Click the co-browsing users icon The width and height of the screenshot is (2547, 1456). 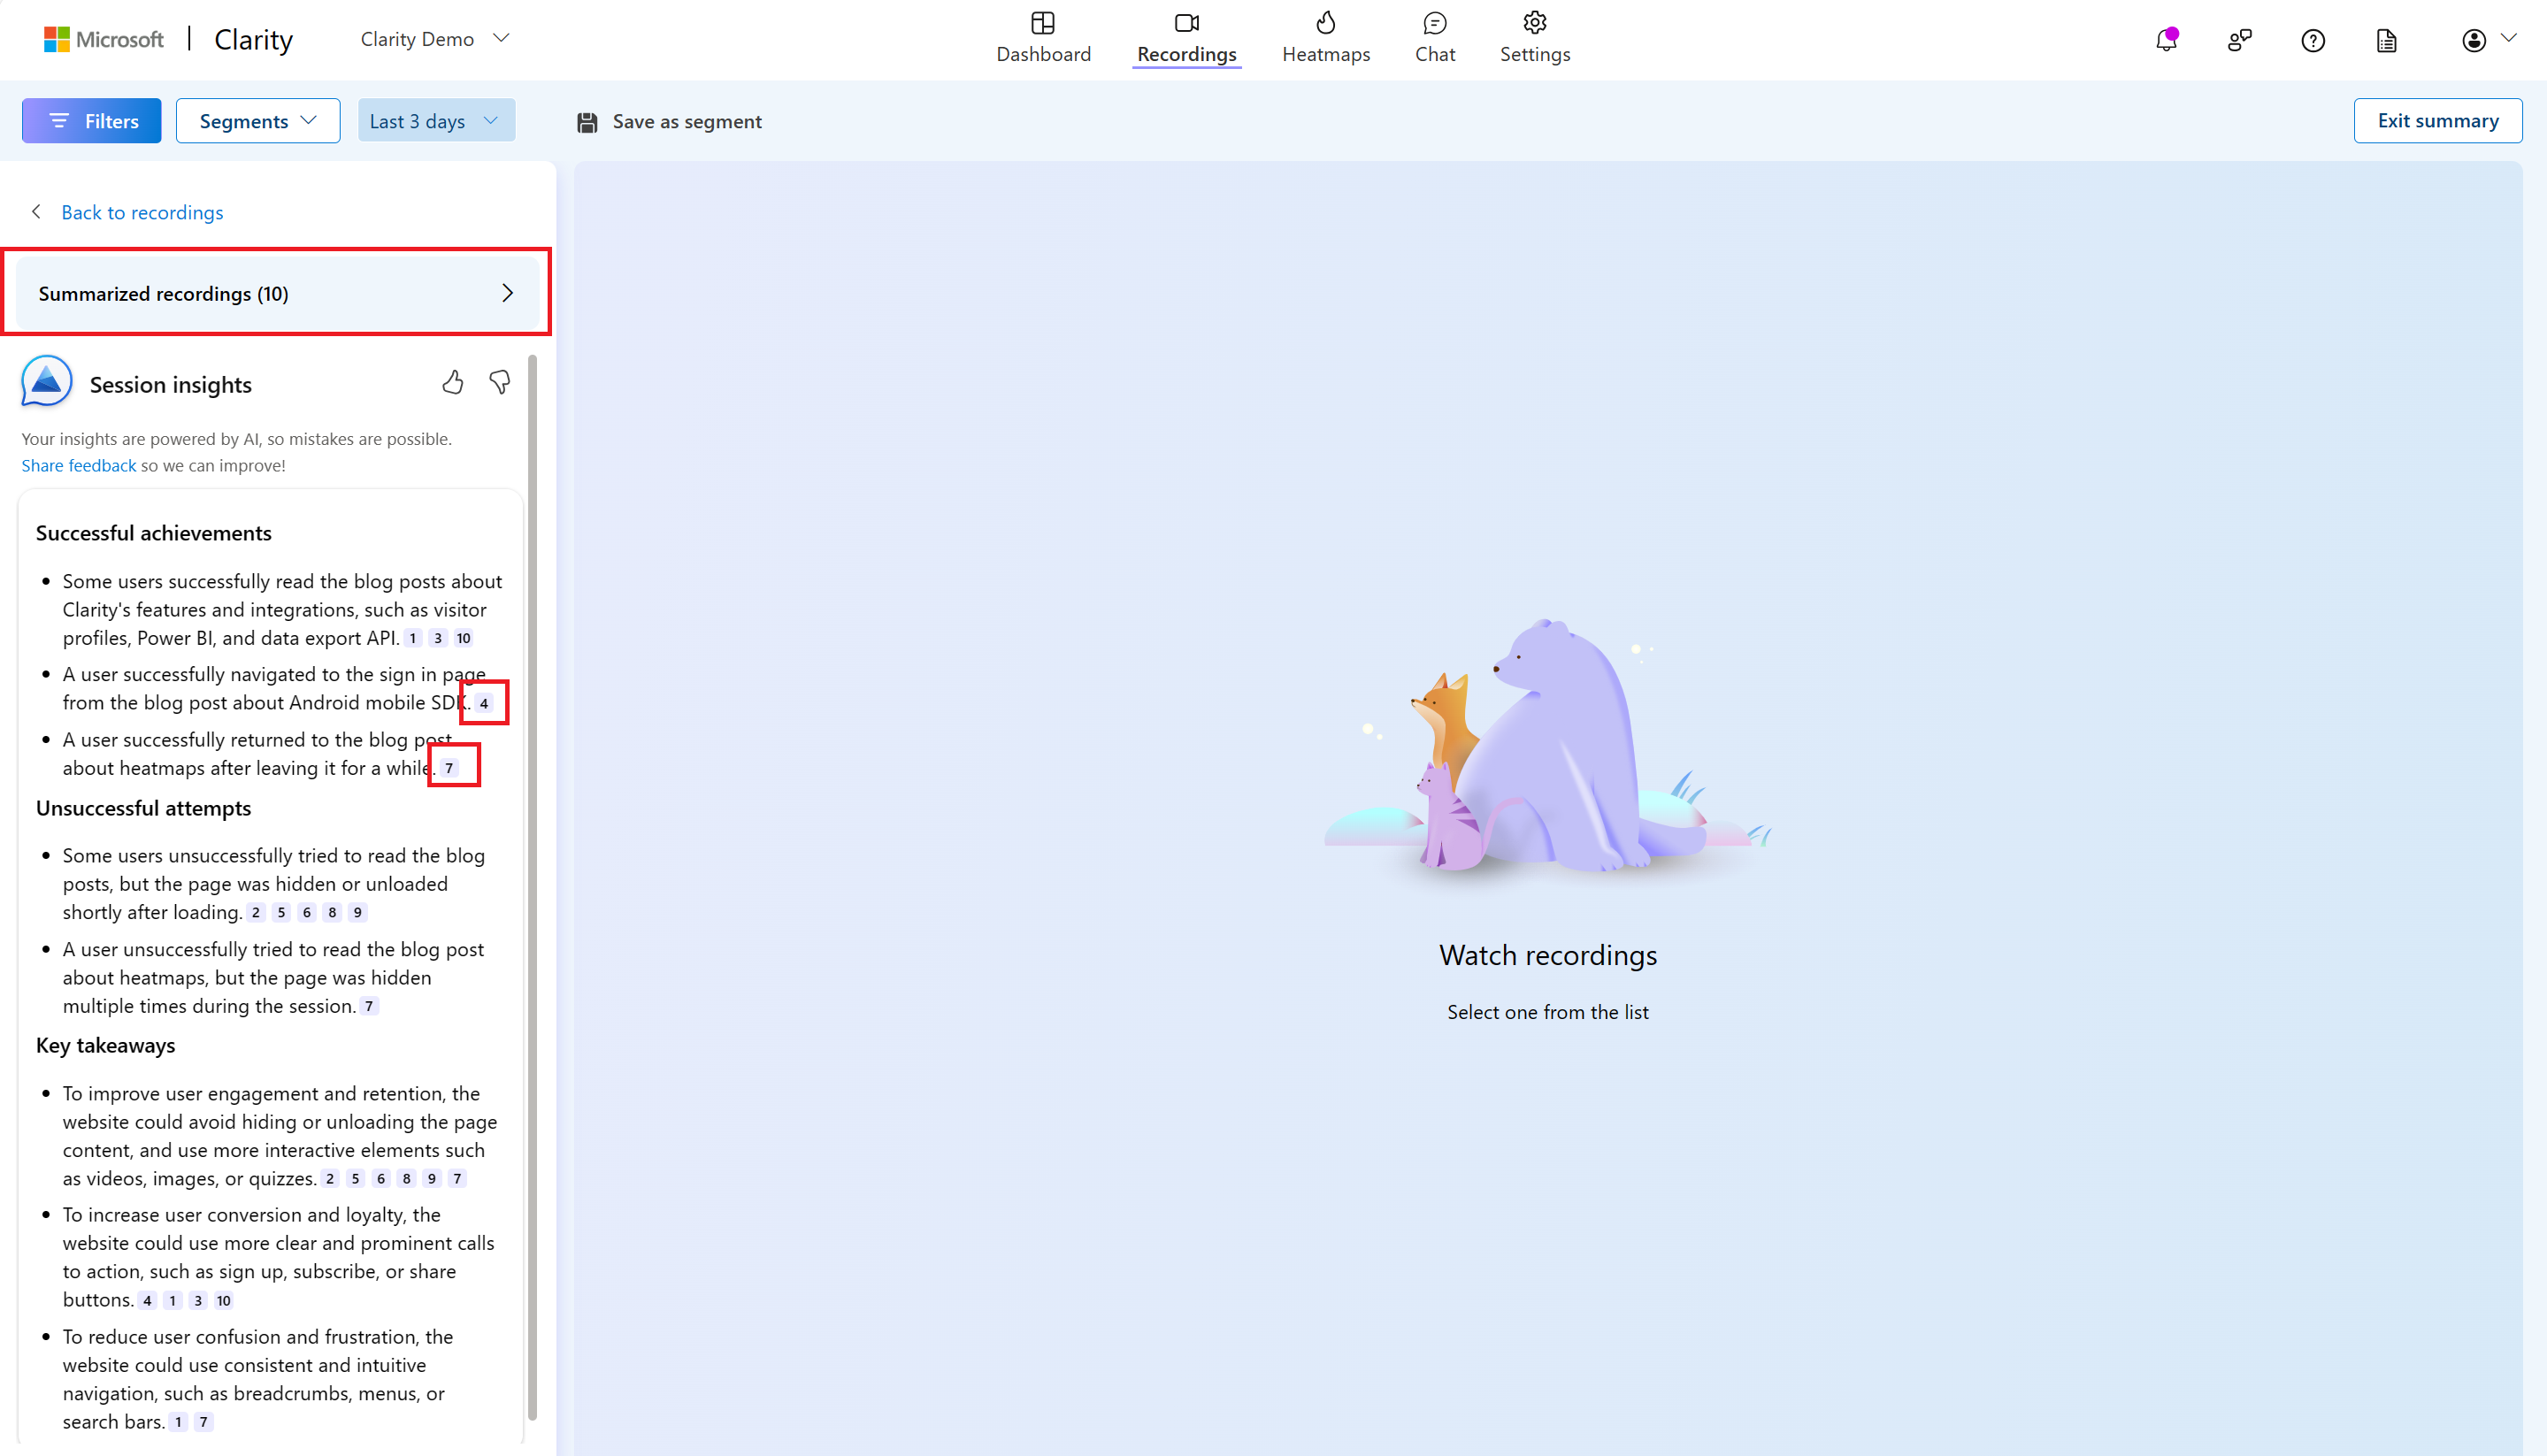(x=2239, y=39)
